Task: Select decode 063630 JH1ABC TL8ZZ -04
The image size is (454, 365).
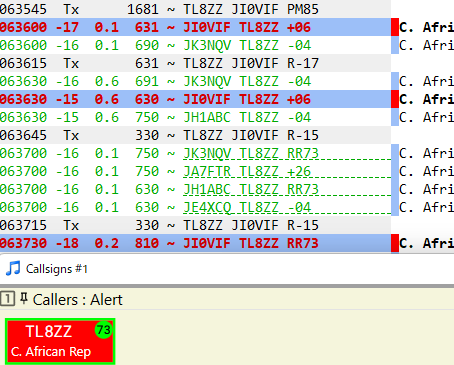Action: pyautogui.click(x=195, y=117)
